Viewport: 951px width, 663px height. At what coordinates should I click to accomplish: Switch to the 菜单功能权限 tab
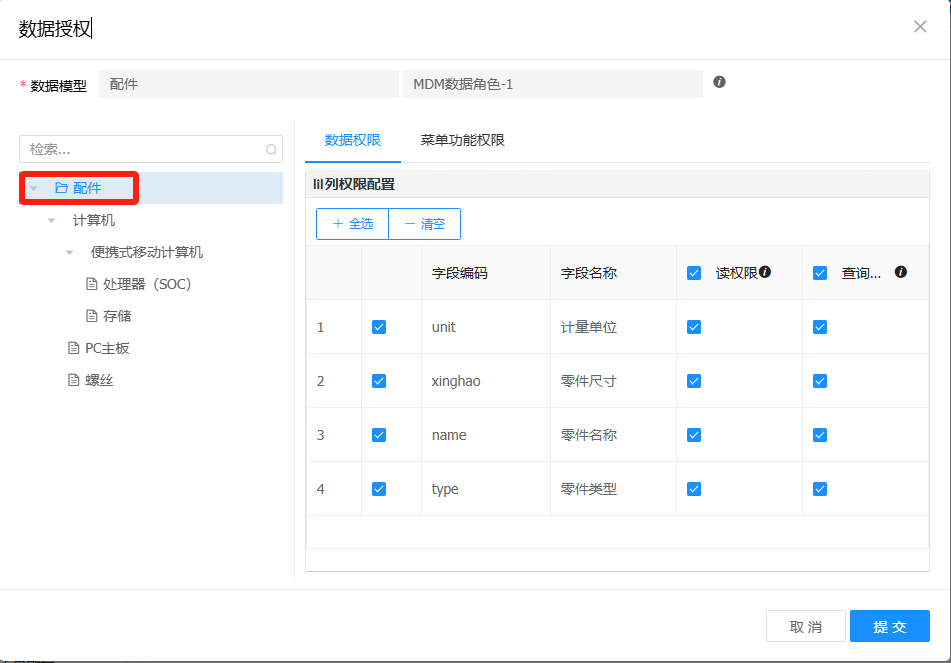pyautogui.click(x=462, y=141)
